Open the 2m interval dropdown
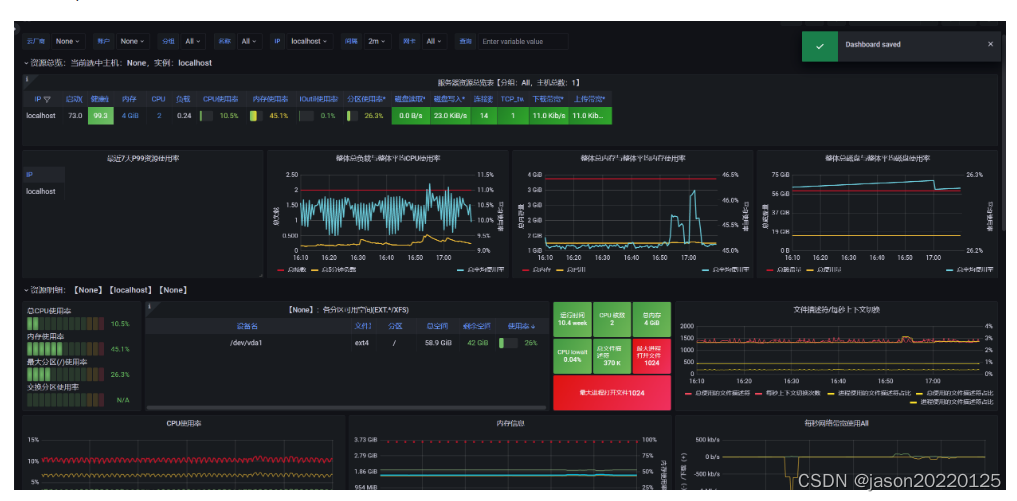 (377, 41)
